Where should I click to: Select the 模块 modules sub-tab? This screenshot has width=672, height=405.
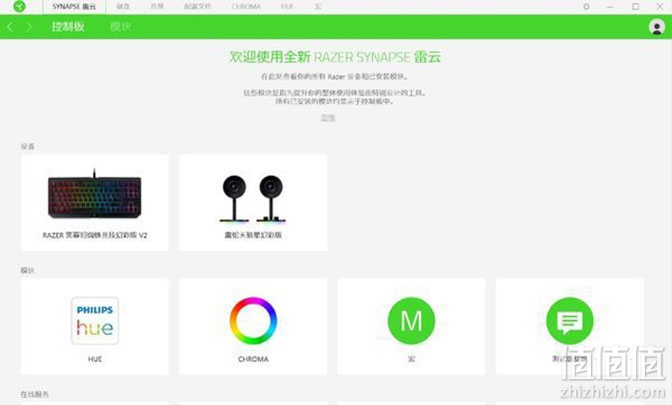pyautogui.click(x=120, y=27)
